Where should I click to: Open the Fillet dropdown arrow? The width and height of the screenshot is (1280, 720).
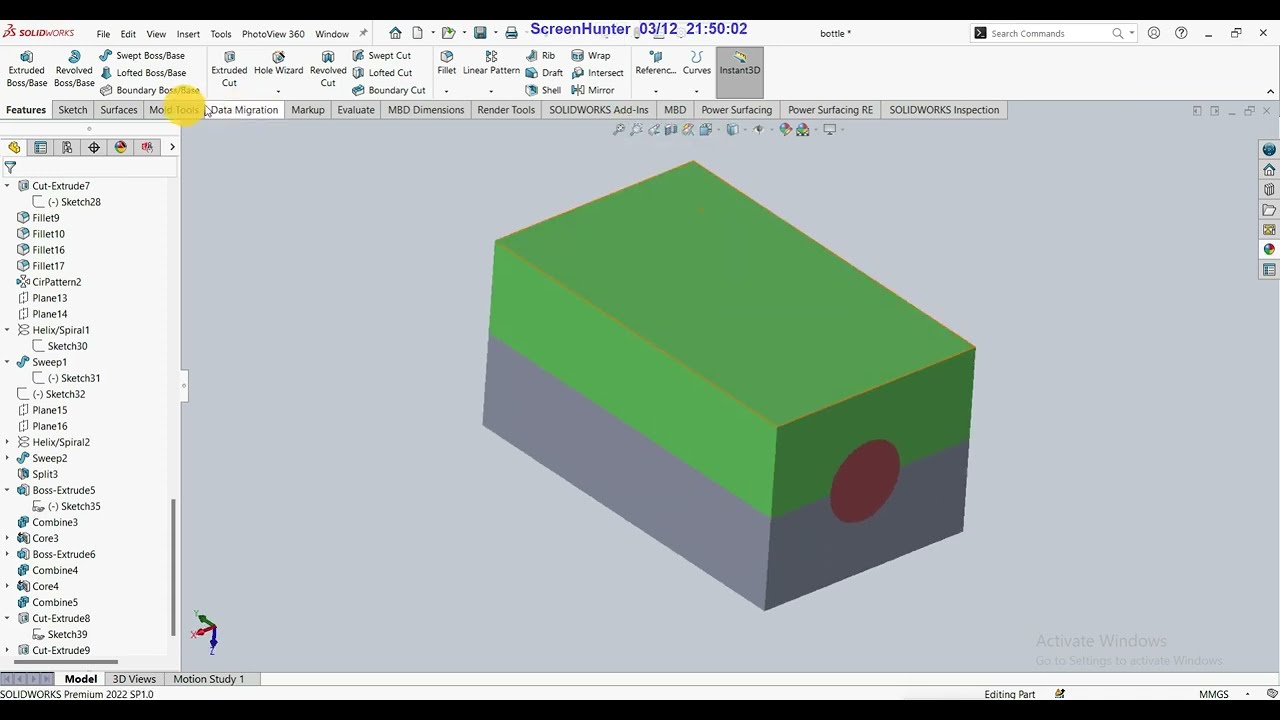(x=446, y=91)
